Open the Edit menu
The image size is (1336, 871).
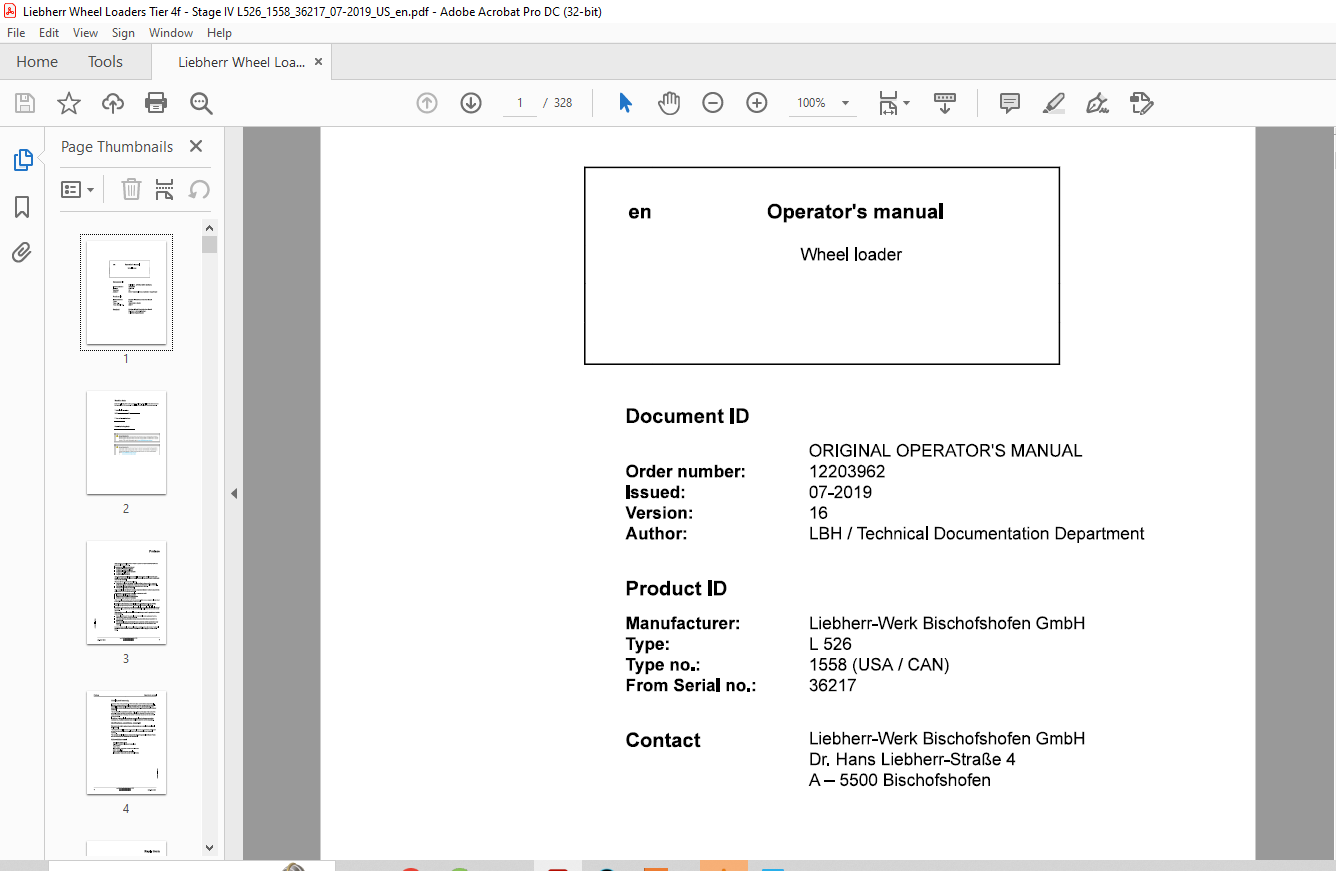49,33
